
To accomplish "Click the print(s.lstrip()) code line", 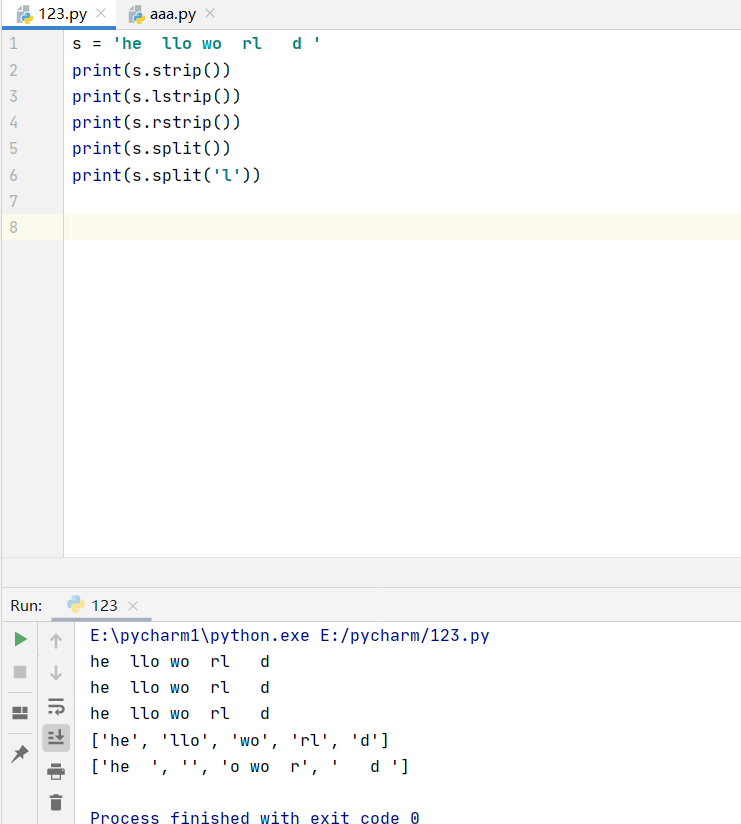I will pyautogui.click(x=156, y=96).
